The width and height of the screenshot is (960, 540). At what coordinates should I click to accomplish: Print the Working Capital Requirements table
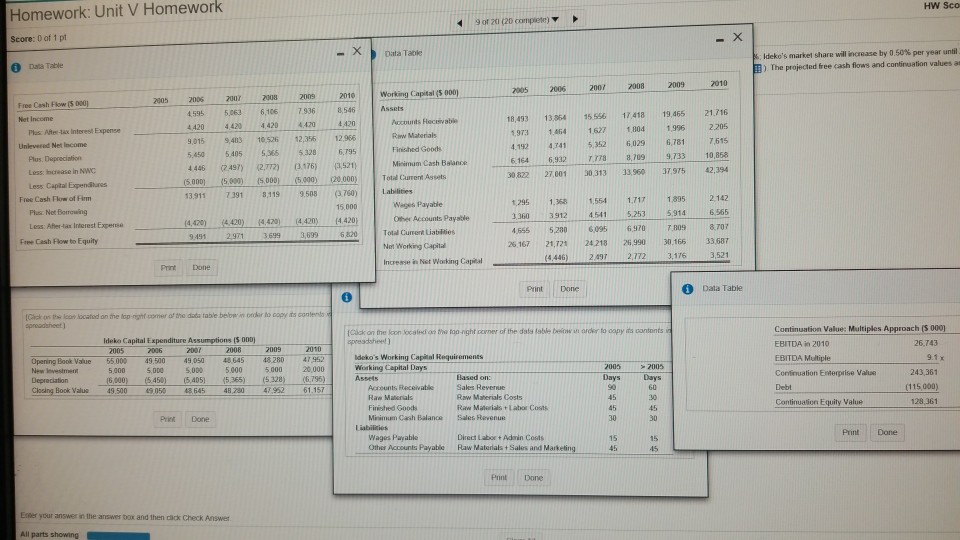coord(499,478)
